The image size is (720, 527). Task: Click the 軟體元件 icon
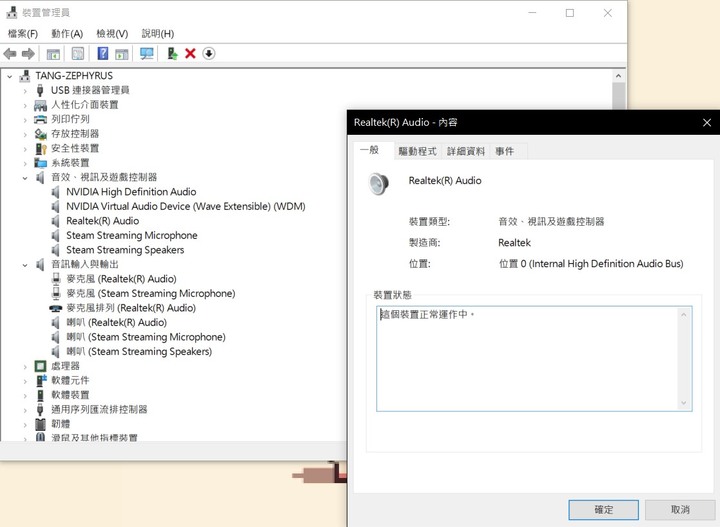pos(41,380)
